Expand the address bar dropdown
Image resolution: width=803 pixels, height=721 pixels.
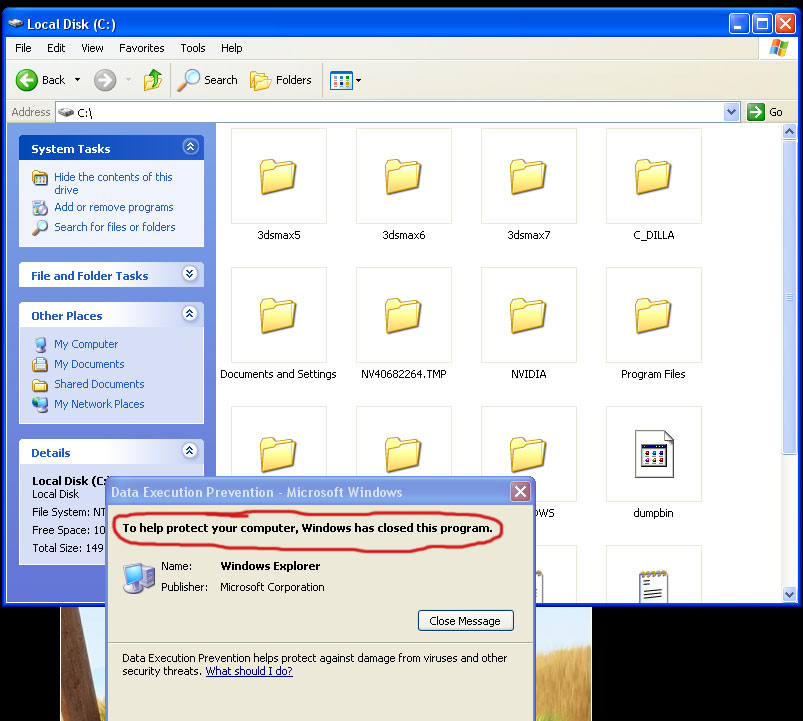tap(731, 112)
